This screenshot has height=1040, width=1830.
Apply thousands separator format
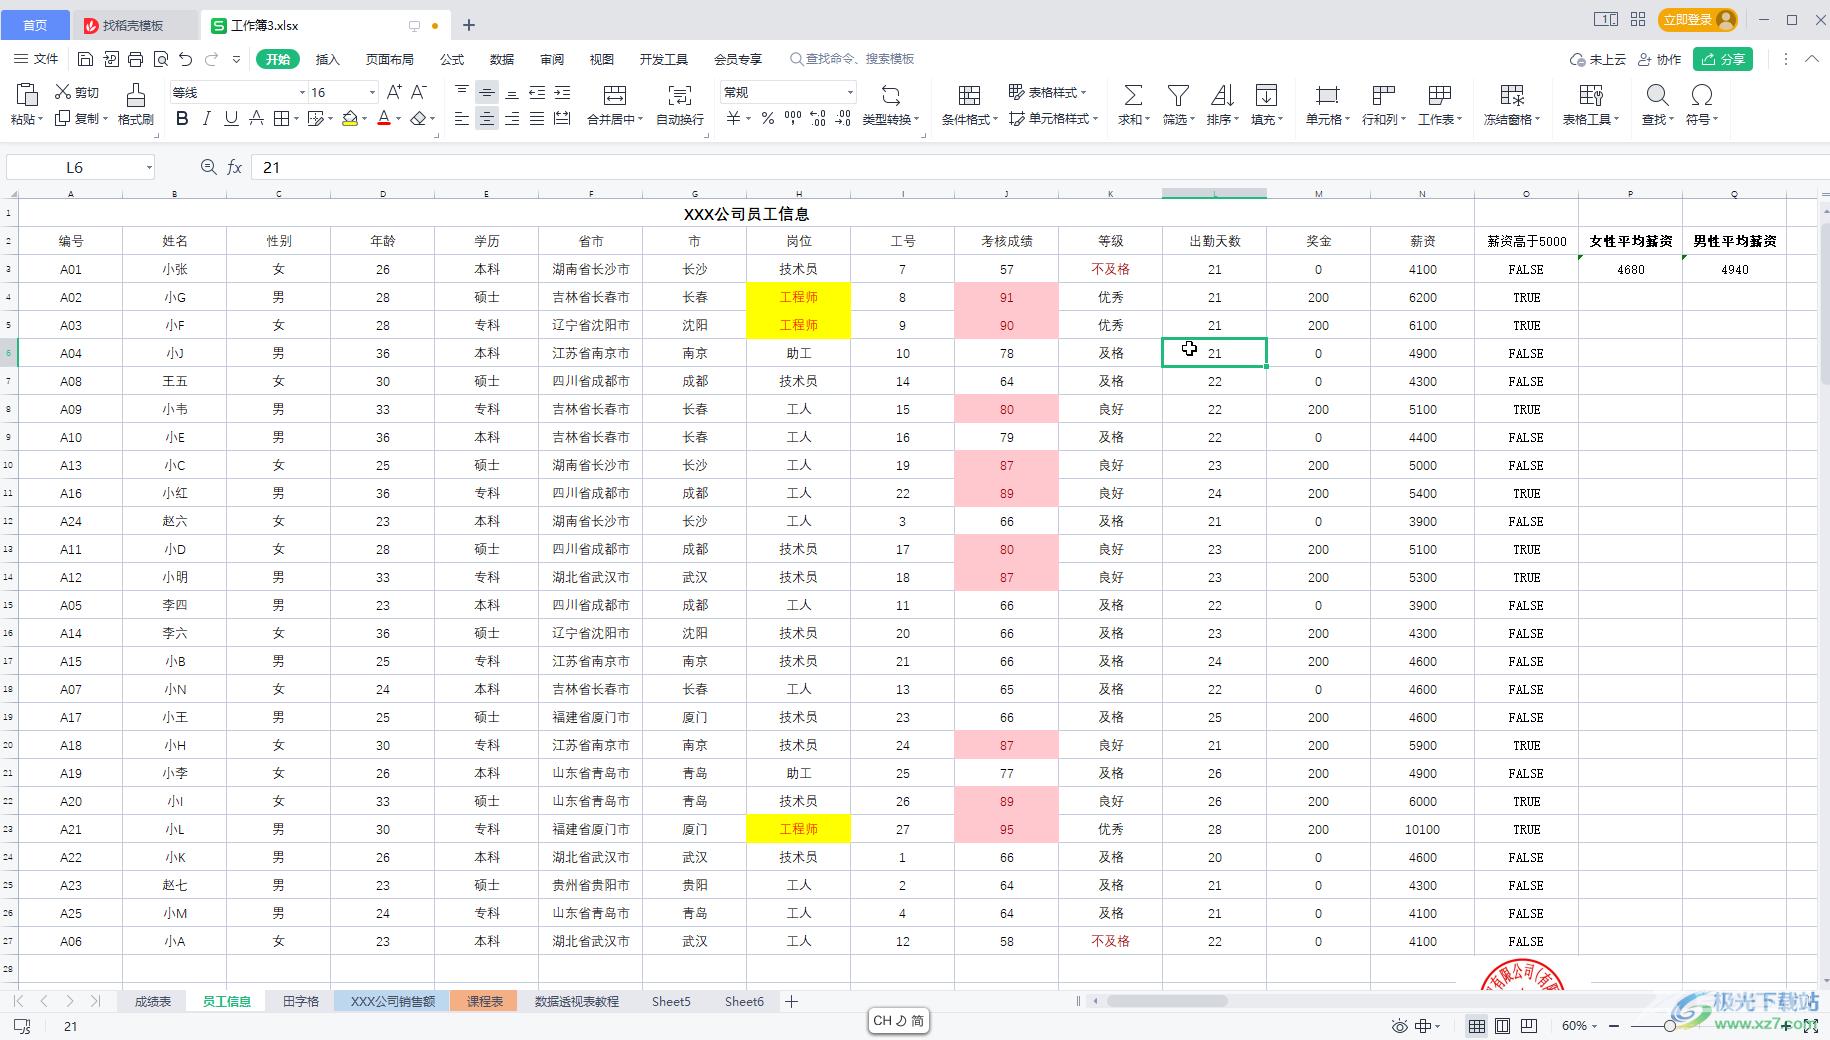pyautogui.click(x=793, y=118)
